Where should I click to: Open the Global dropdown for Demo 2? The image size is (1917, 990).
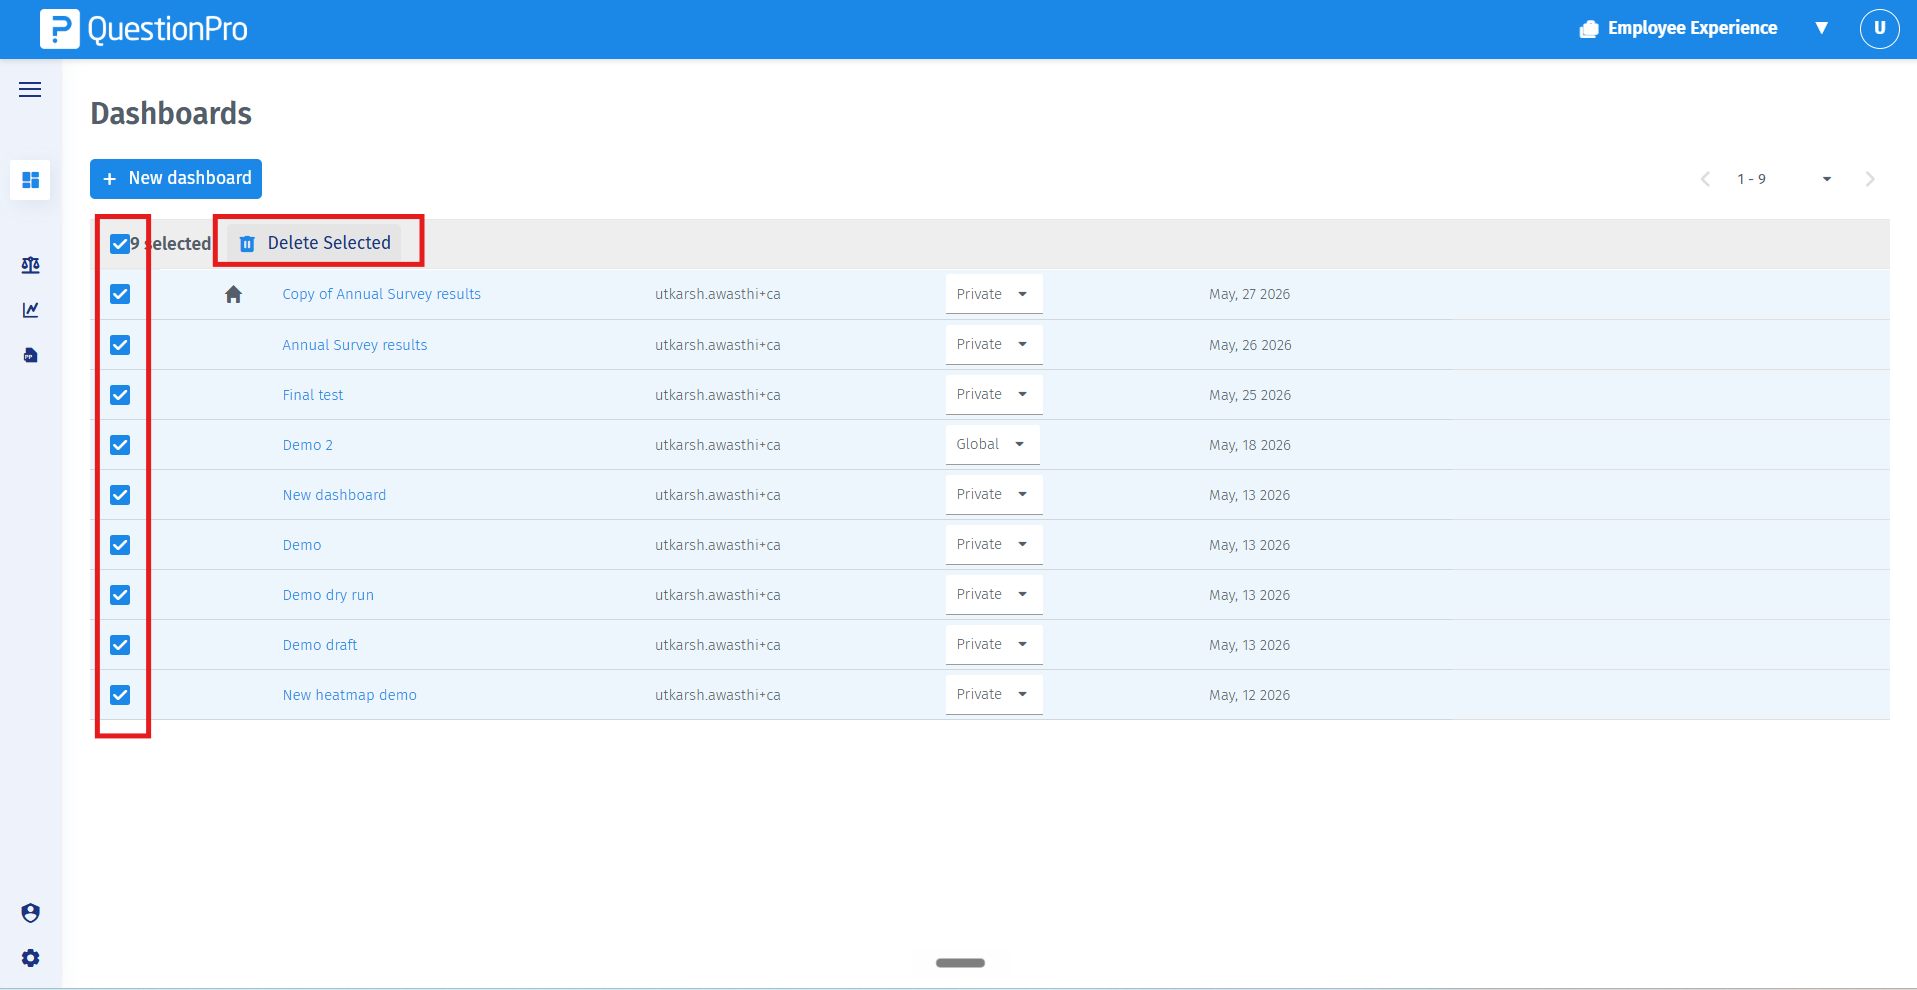click(992, 444)
